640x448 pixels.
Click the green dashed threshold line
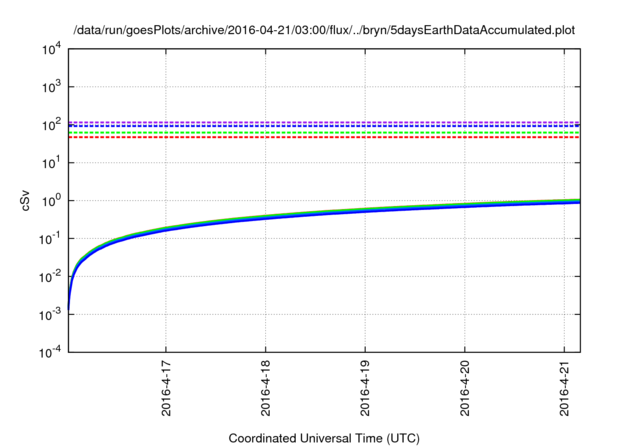click(324, 133)
